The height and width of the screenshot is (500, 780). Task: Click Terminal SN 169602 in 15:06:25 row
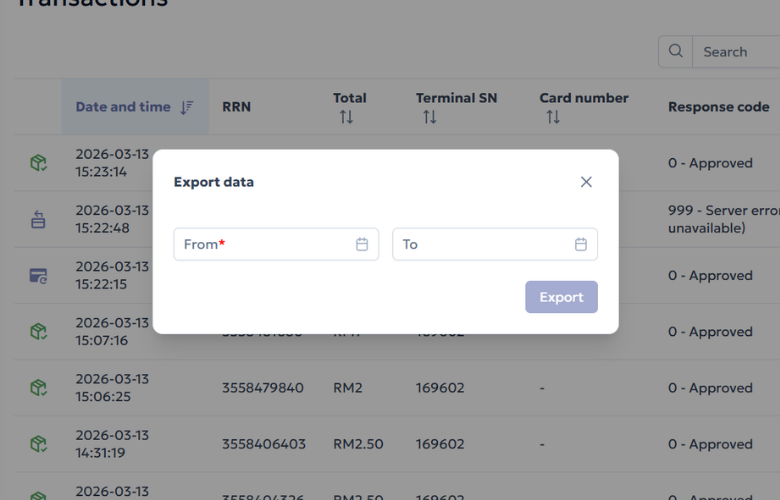440,388
